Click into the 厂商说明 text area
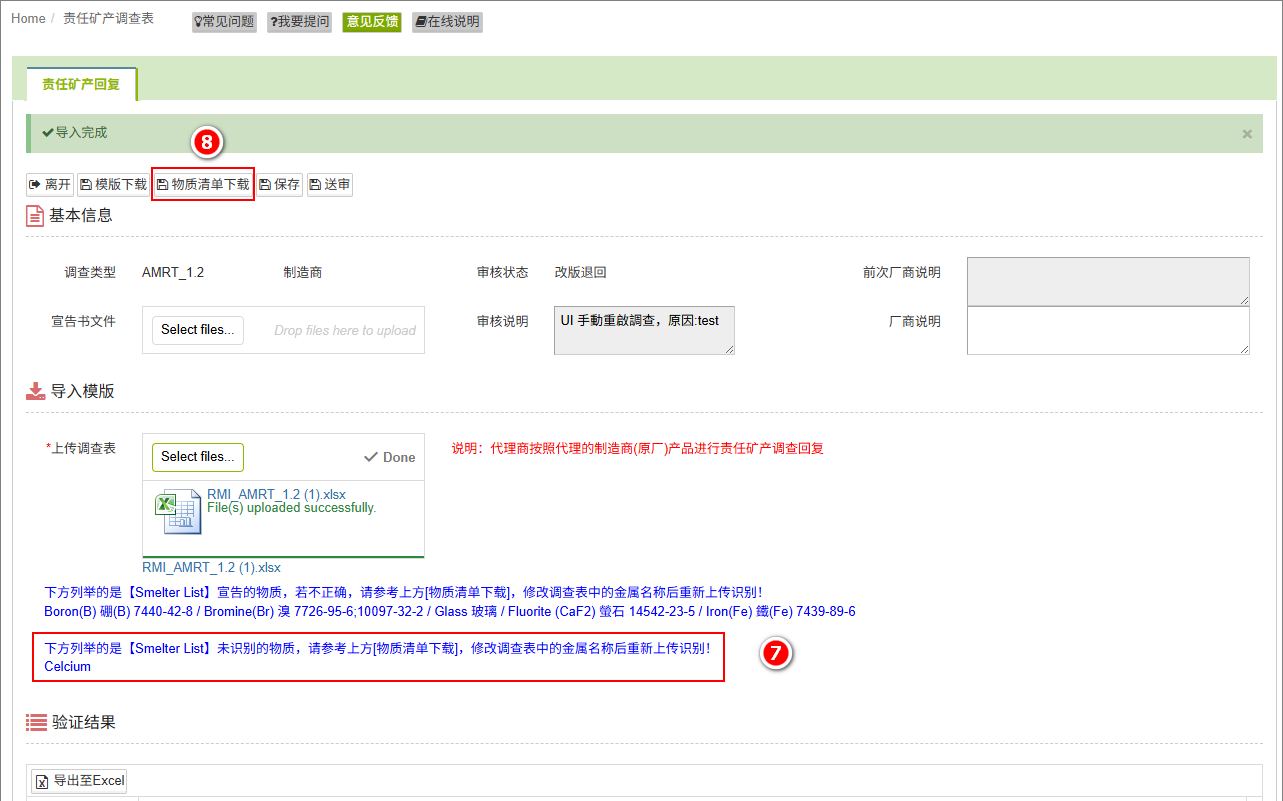Viewport: 1283px width, 801px height. (1107, 330)
